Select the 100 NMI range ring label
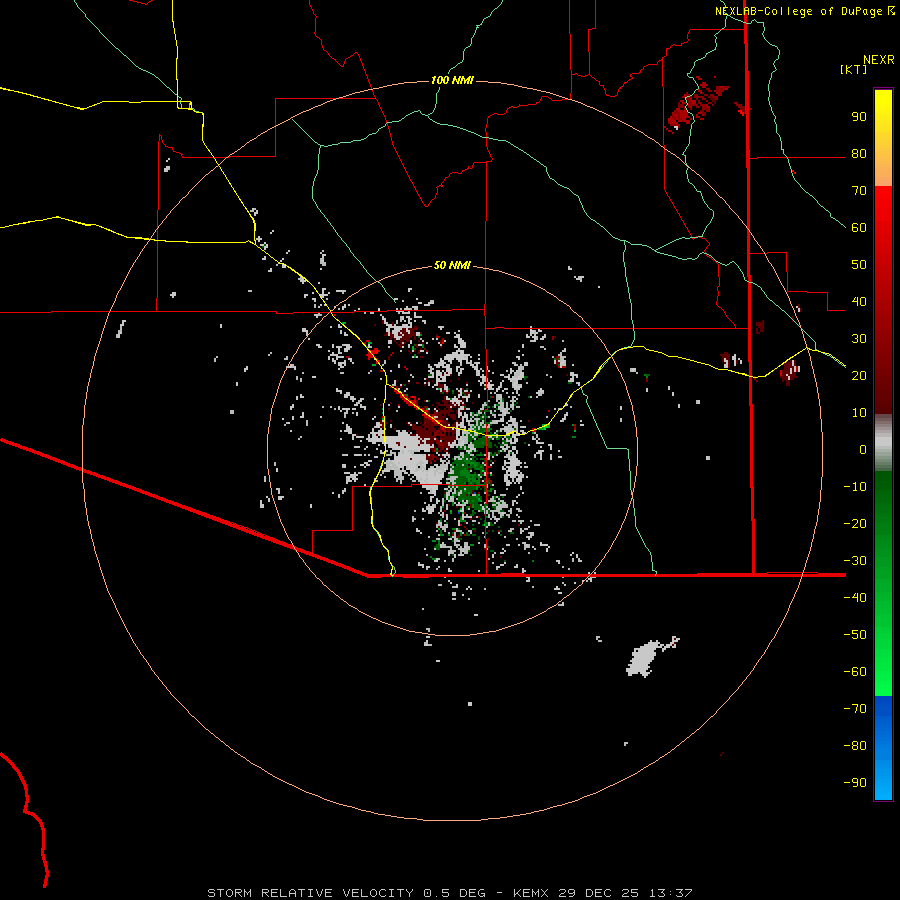Viewport: 900px width, 900px height. [452, 80]
